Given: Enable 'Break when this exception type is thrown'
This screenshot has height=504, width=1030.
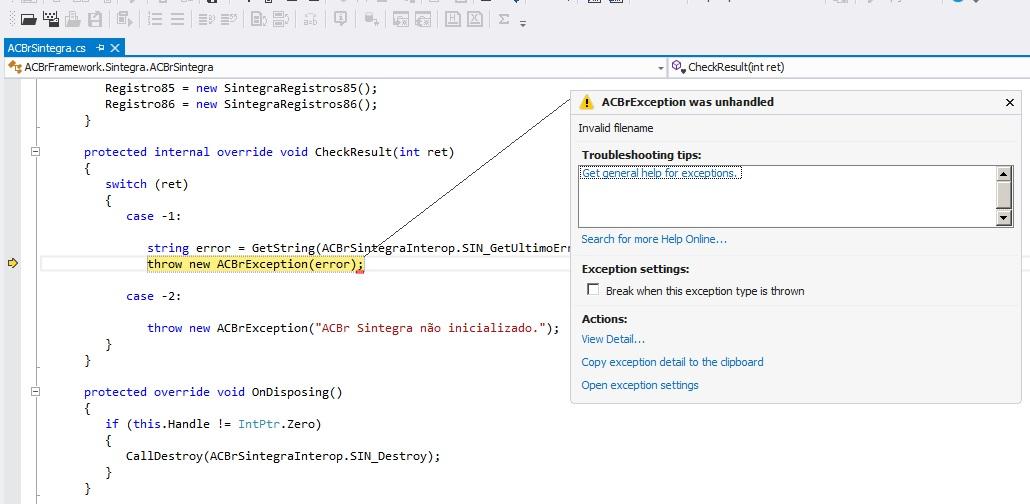Looking at the screenshot, I should tap(593, 290).
